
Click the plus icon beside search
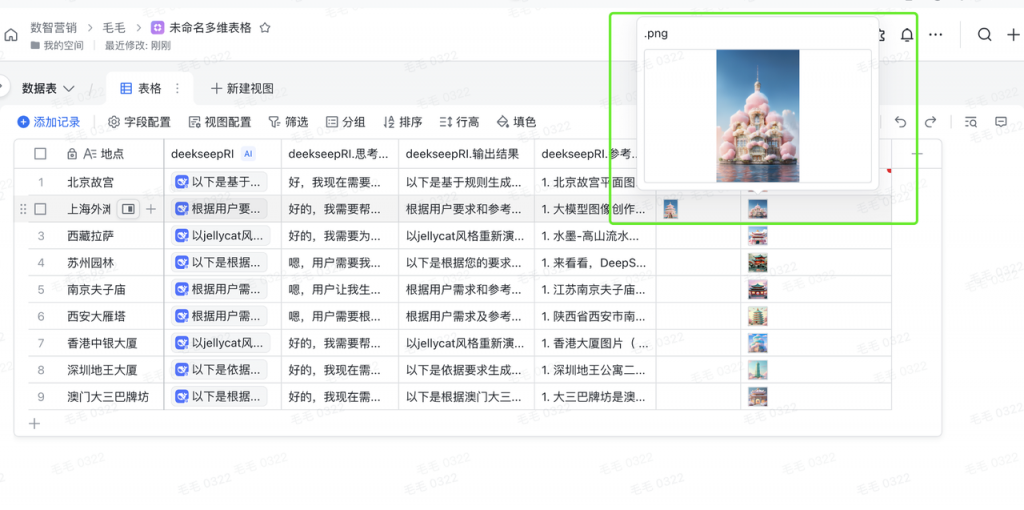click(x=1014, y=35)
